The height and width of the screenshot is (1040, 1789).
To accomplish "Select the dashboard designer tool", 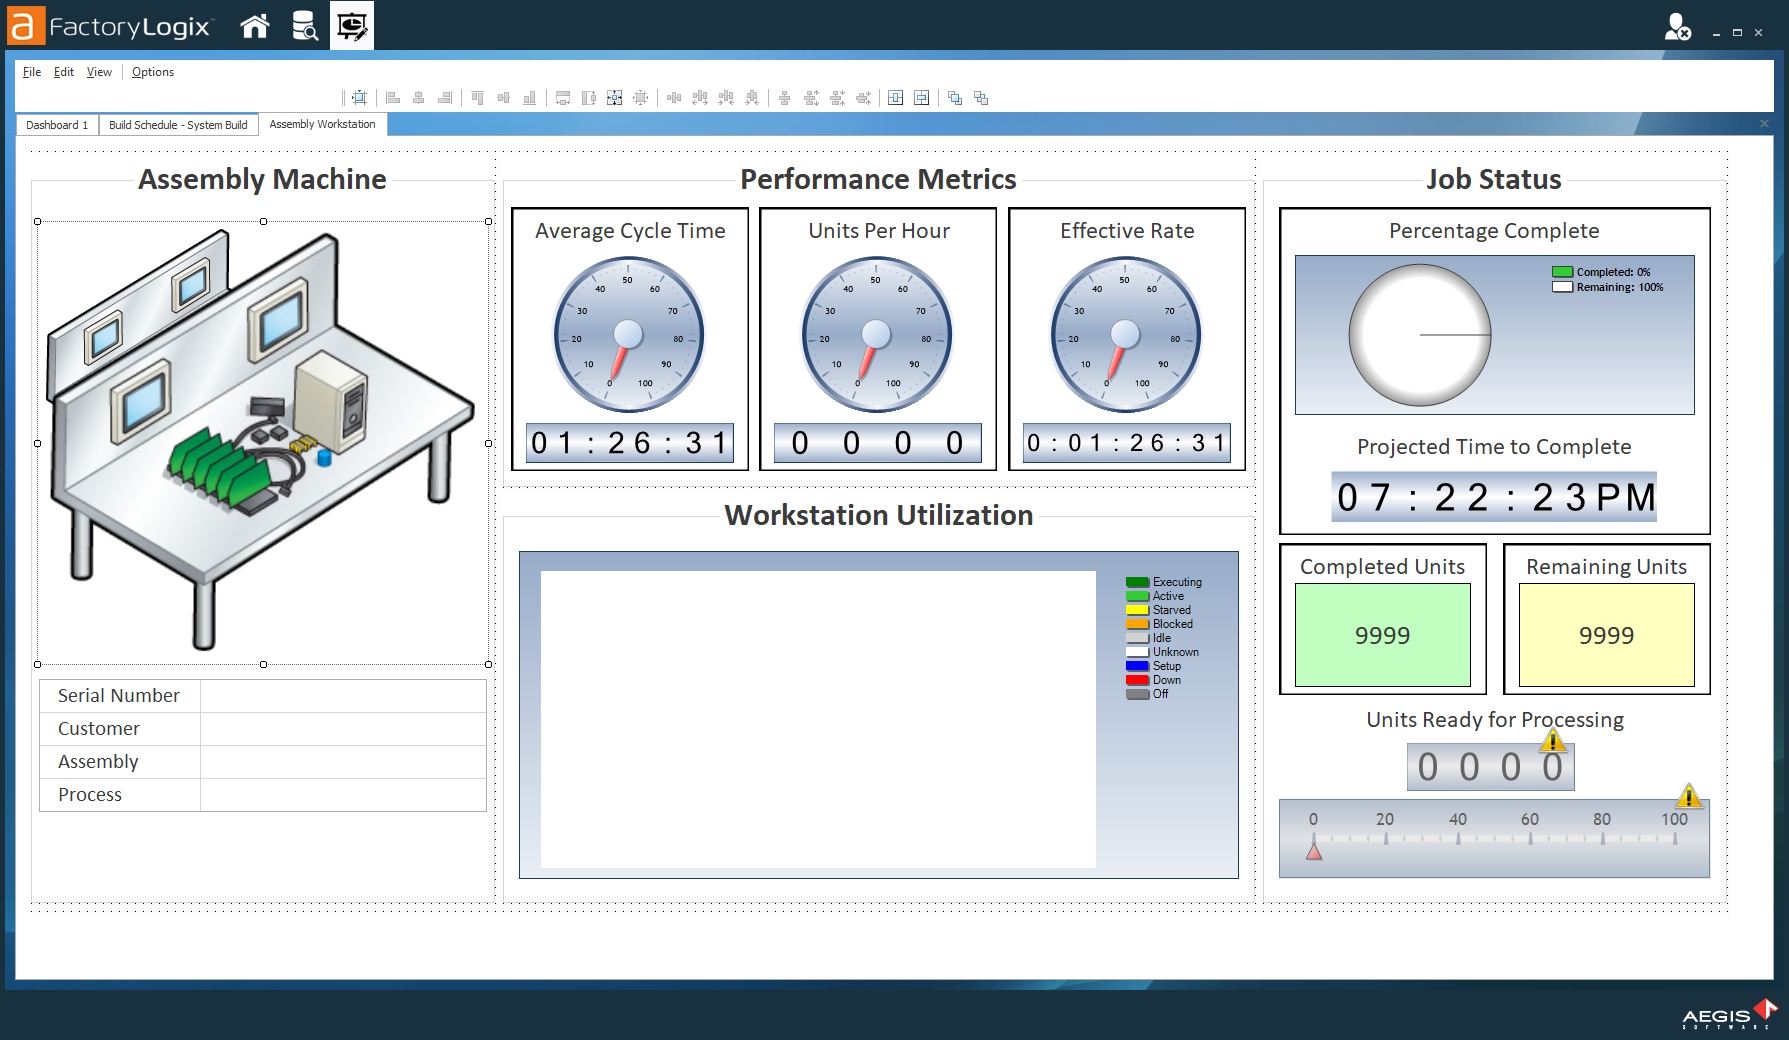I will (x=352, y=26).
